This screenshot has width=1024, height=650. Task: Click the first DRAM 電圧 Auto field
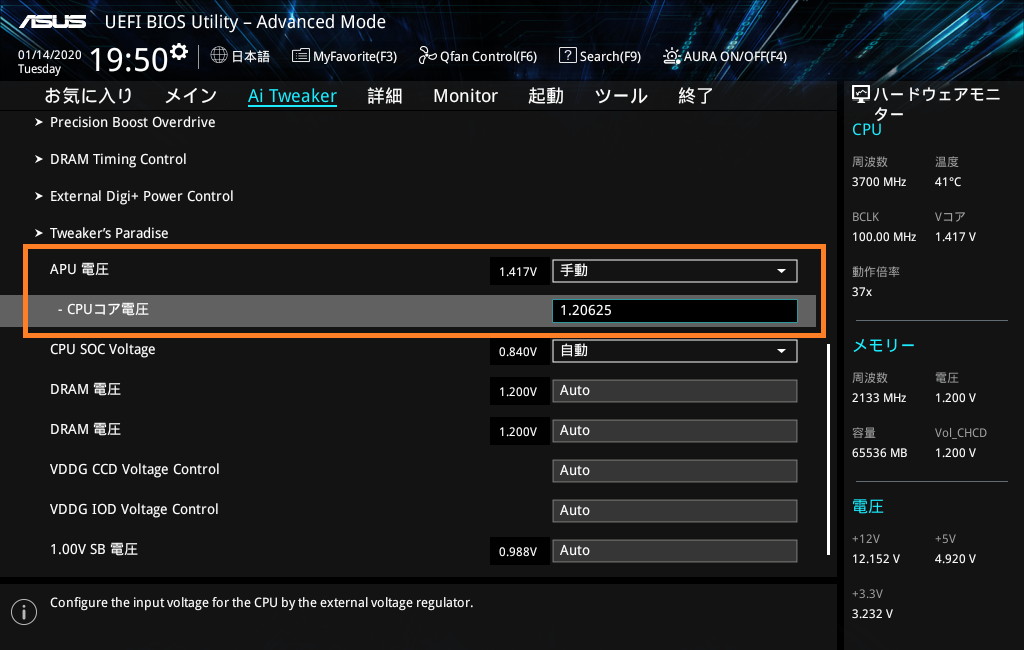coord(675,391)
